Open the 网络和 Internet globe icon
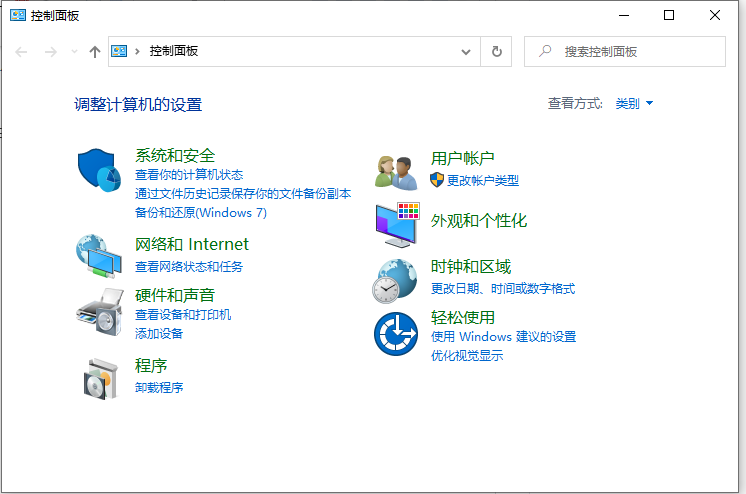The width and height of the screenshot is (746, 494). [x=99, y=256]
